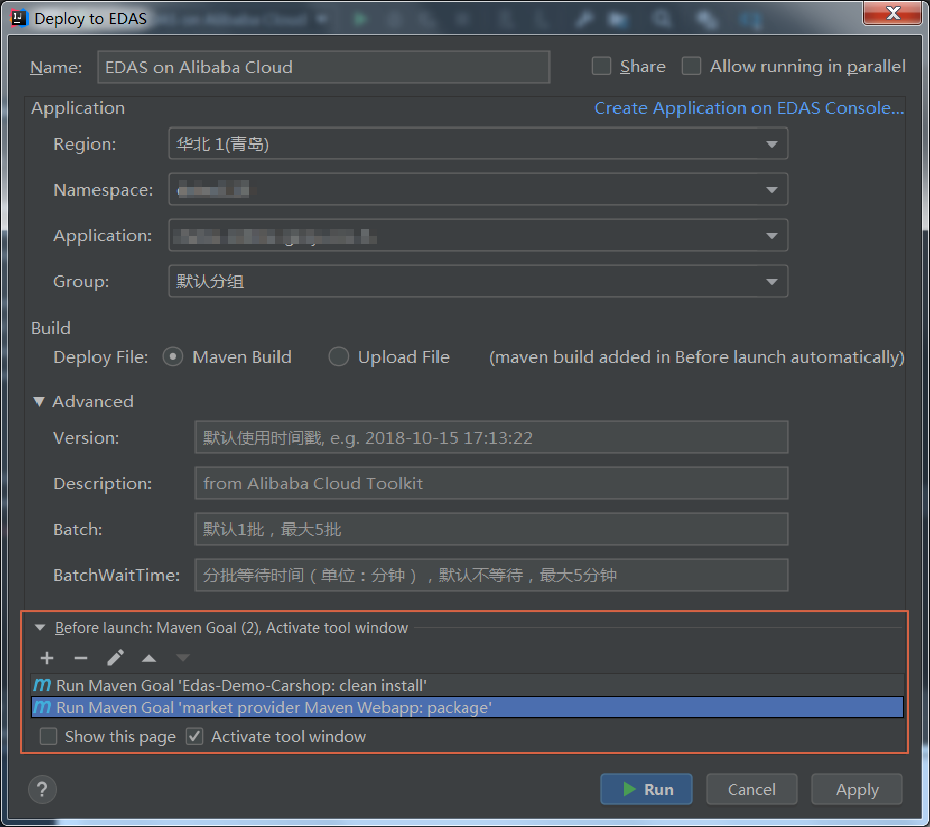Collapse the Advanced section
The width and height of the screenshot is (930, 827).
click(x=39, y=402)
